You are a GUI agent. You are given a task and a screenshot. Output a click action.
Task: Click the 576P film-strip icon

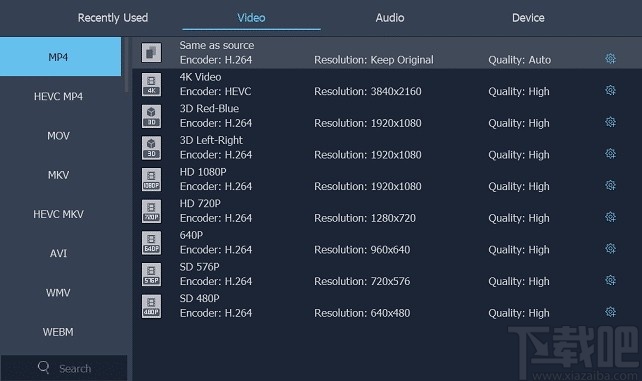pyautogui.click(x=151, y=274)
